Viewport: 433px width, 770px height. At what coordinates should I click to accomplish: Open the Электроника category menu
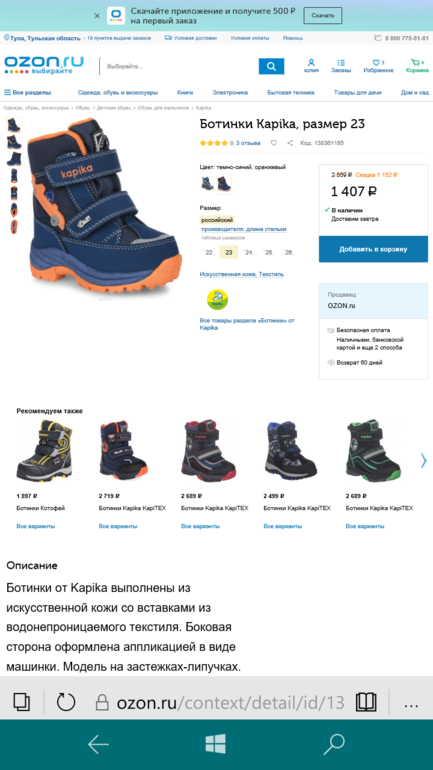point(230,92)
